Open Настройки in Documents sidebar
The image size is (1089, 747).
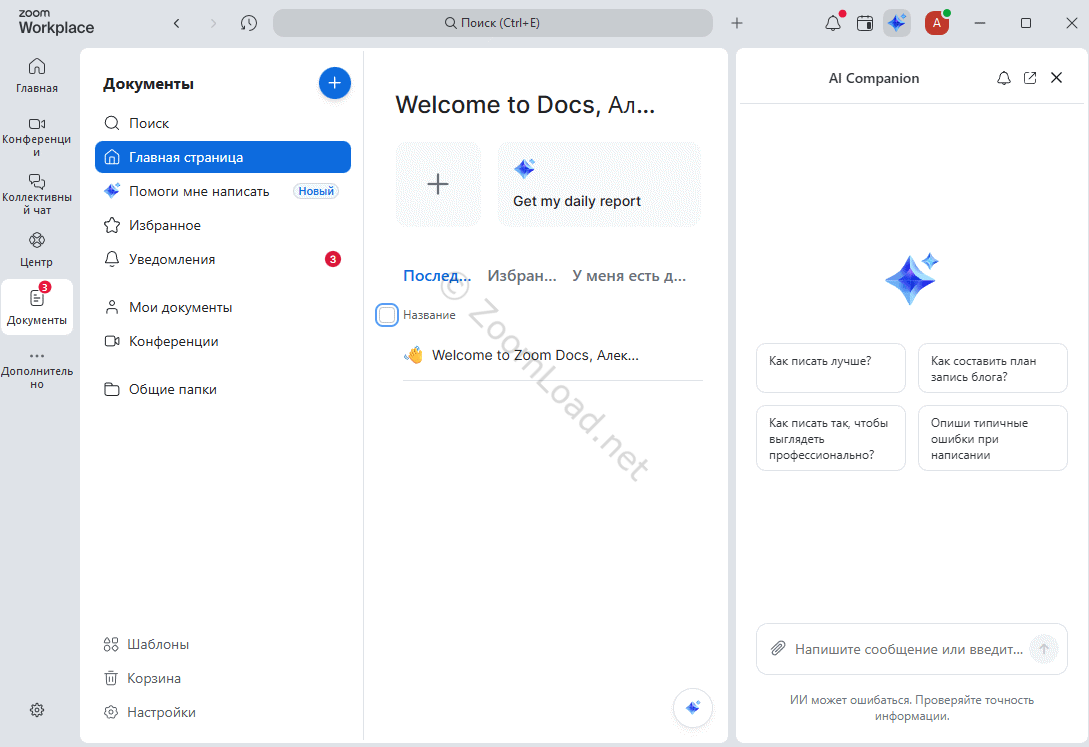tap(150, 712)
